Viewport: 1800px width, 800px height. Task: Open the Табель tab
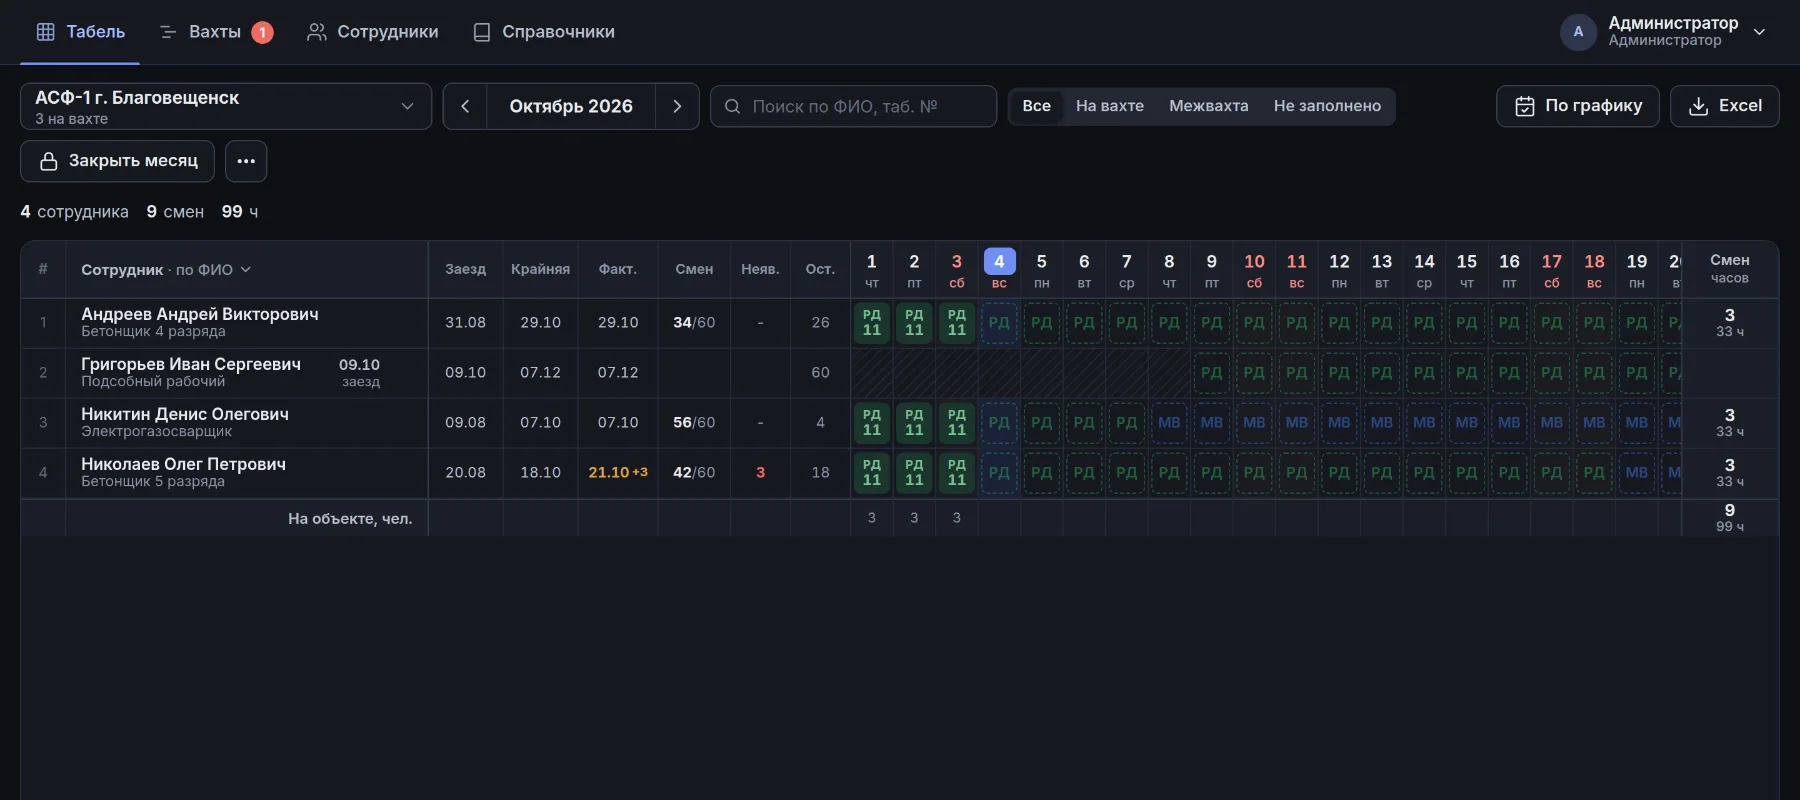tap(81, 32)
